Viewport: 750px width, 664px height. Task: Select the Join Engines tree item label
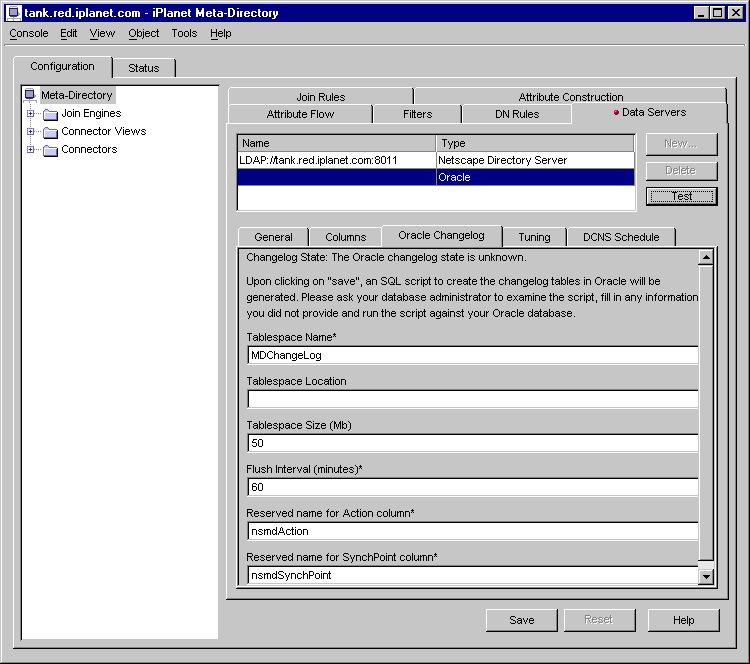[91, 113]
